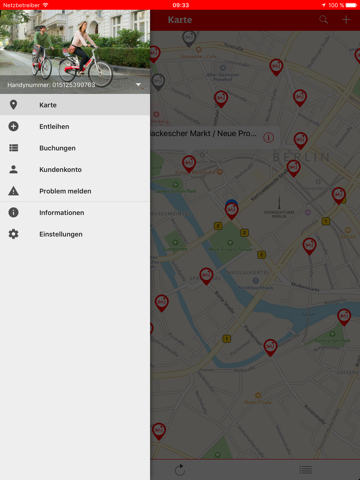
Task: Click the Einstellungen gear icon
Action: pyautogui.click(x=13, y=234)
